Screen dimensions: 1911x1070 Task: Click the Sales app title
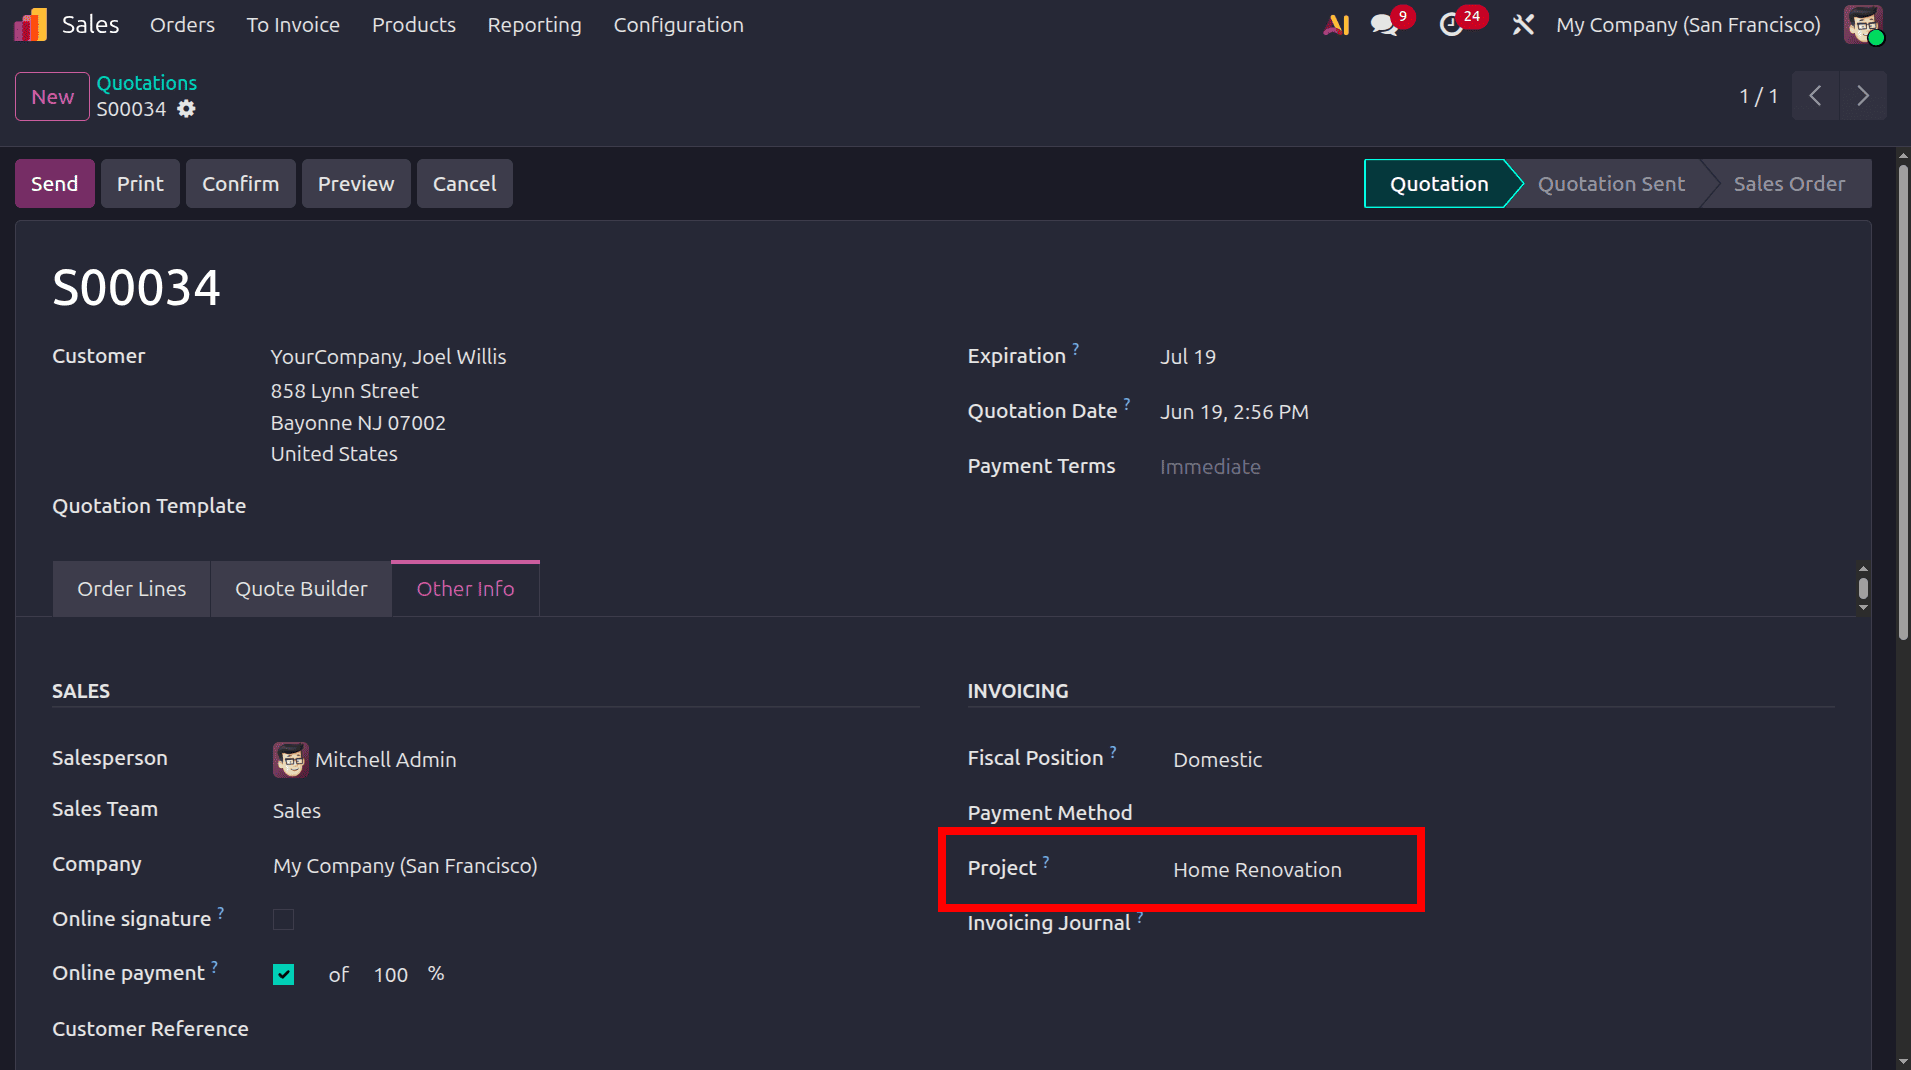pyautogui.click(x=90, y=25)
